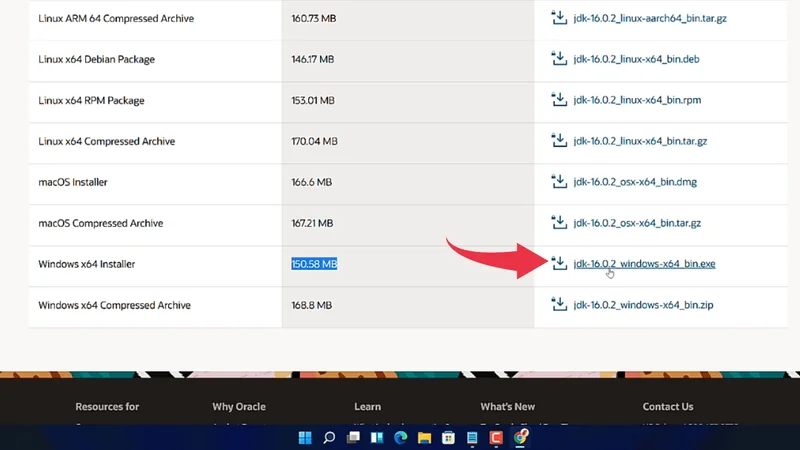
Task: Switch to Chrome in the taskbar
Action: (x=521, y=438)
